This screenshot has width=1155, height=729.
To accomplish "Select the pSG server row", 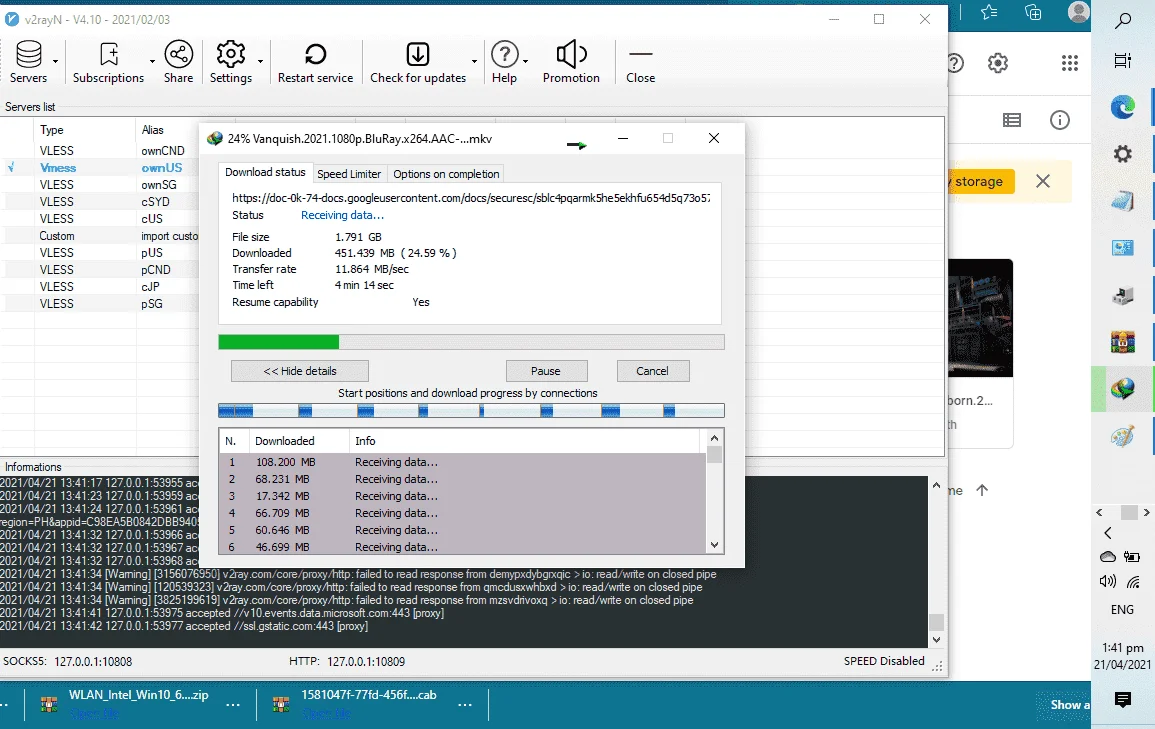I will 100,303.
